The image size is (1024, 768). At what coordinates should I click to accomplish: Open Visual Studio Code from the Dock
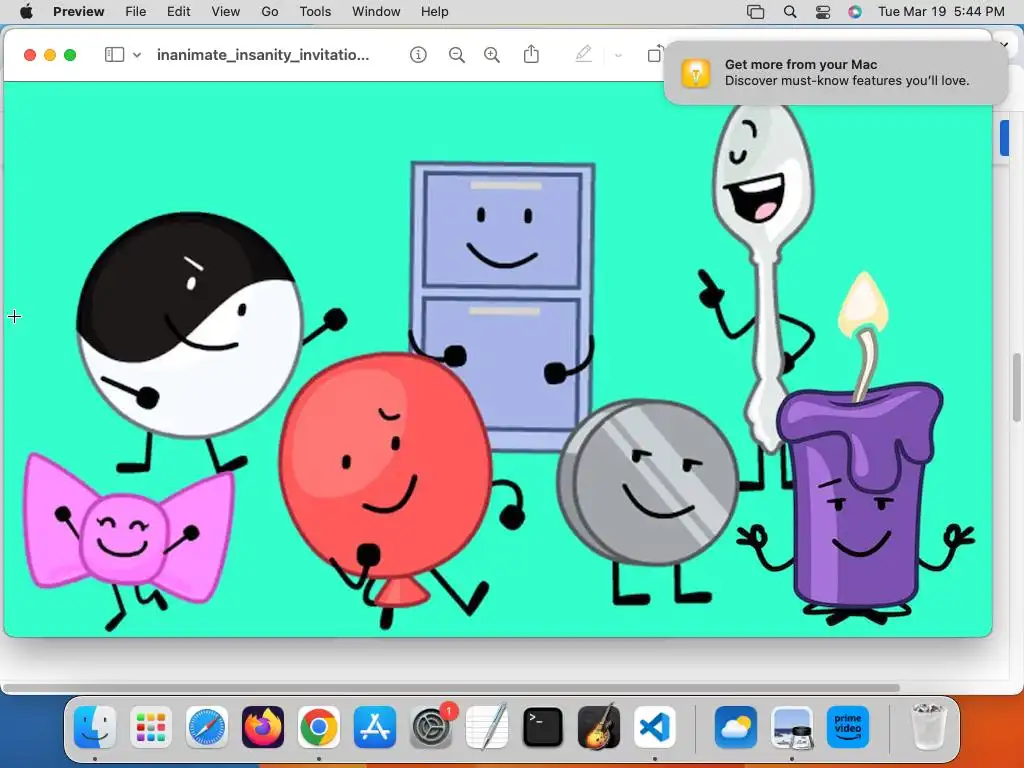pyautogui.click(x=655, y=727)
